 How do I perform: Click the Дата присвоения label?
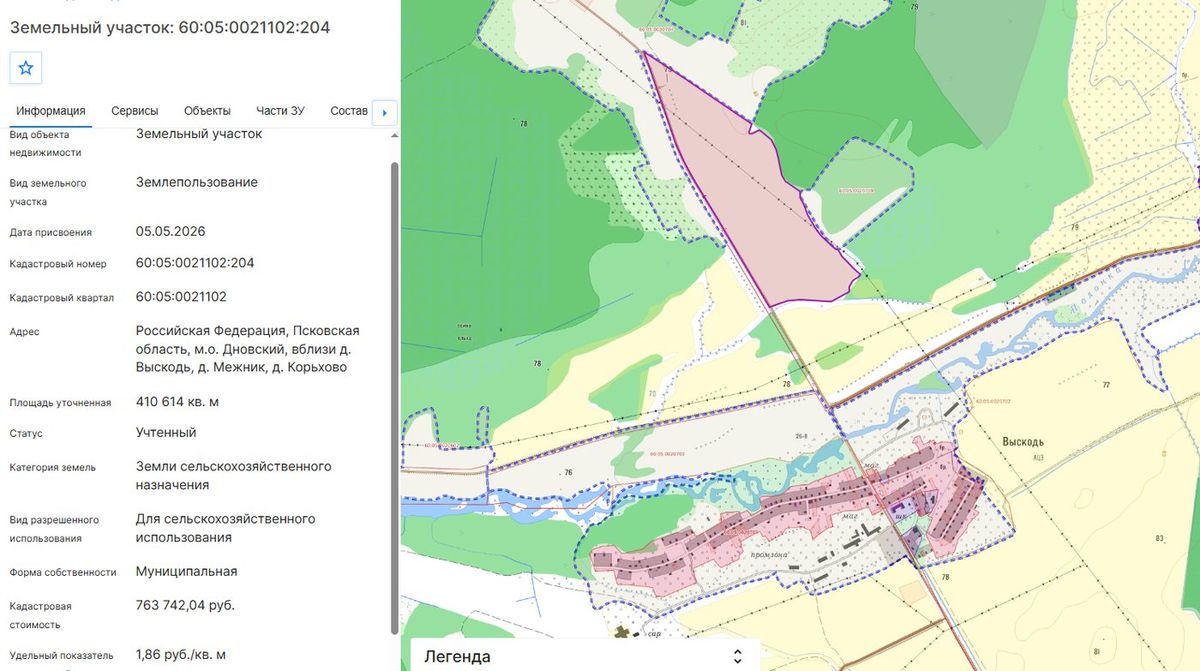coord(51,232)
